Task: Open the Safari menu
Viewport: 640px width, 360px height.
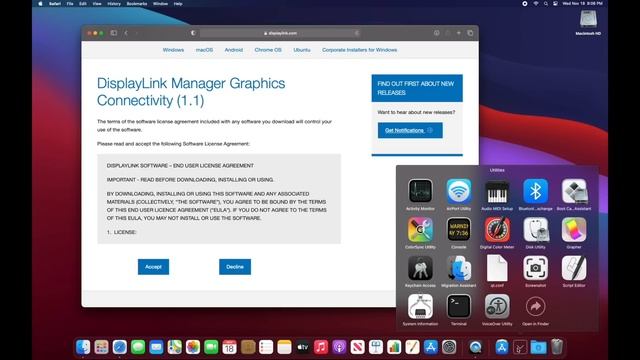Action: tap(55, 4)
